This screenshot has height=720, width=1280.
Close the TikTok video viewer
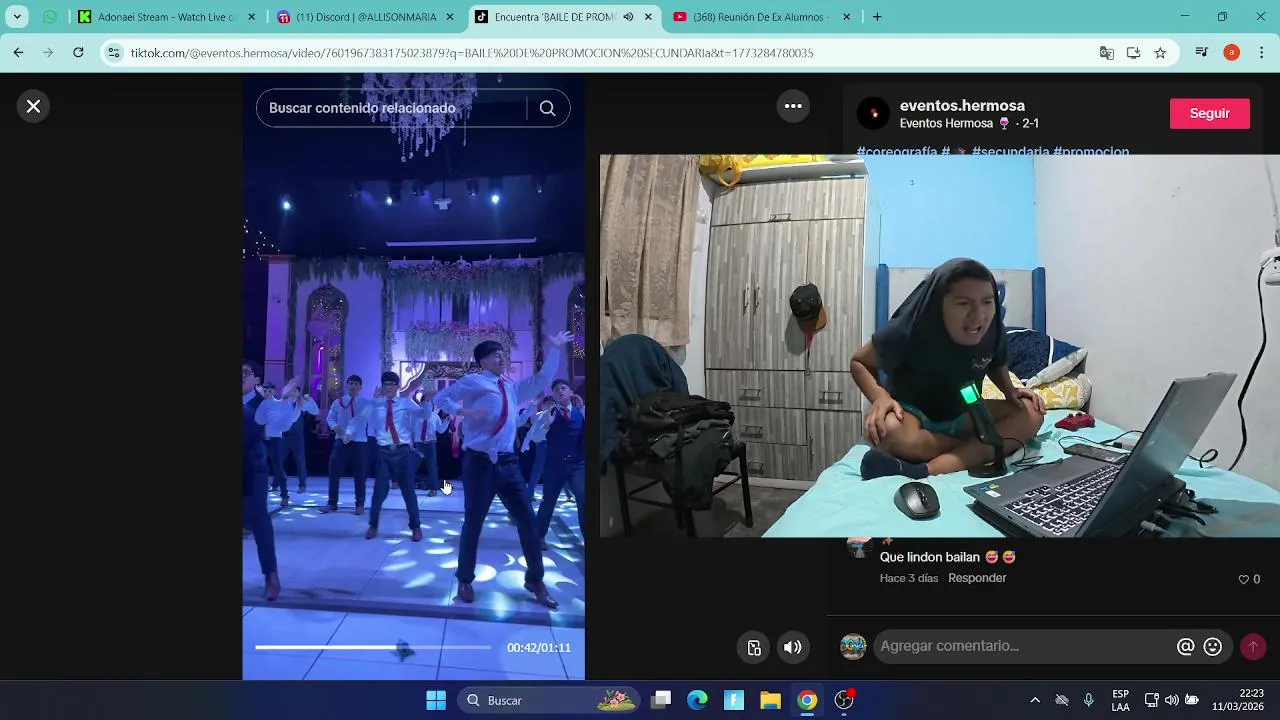click(x=33, y=106)
